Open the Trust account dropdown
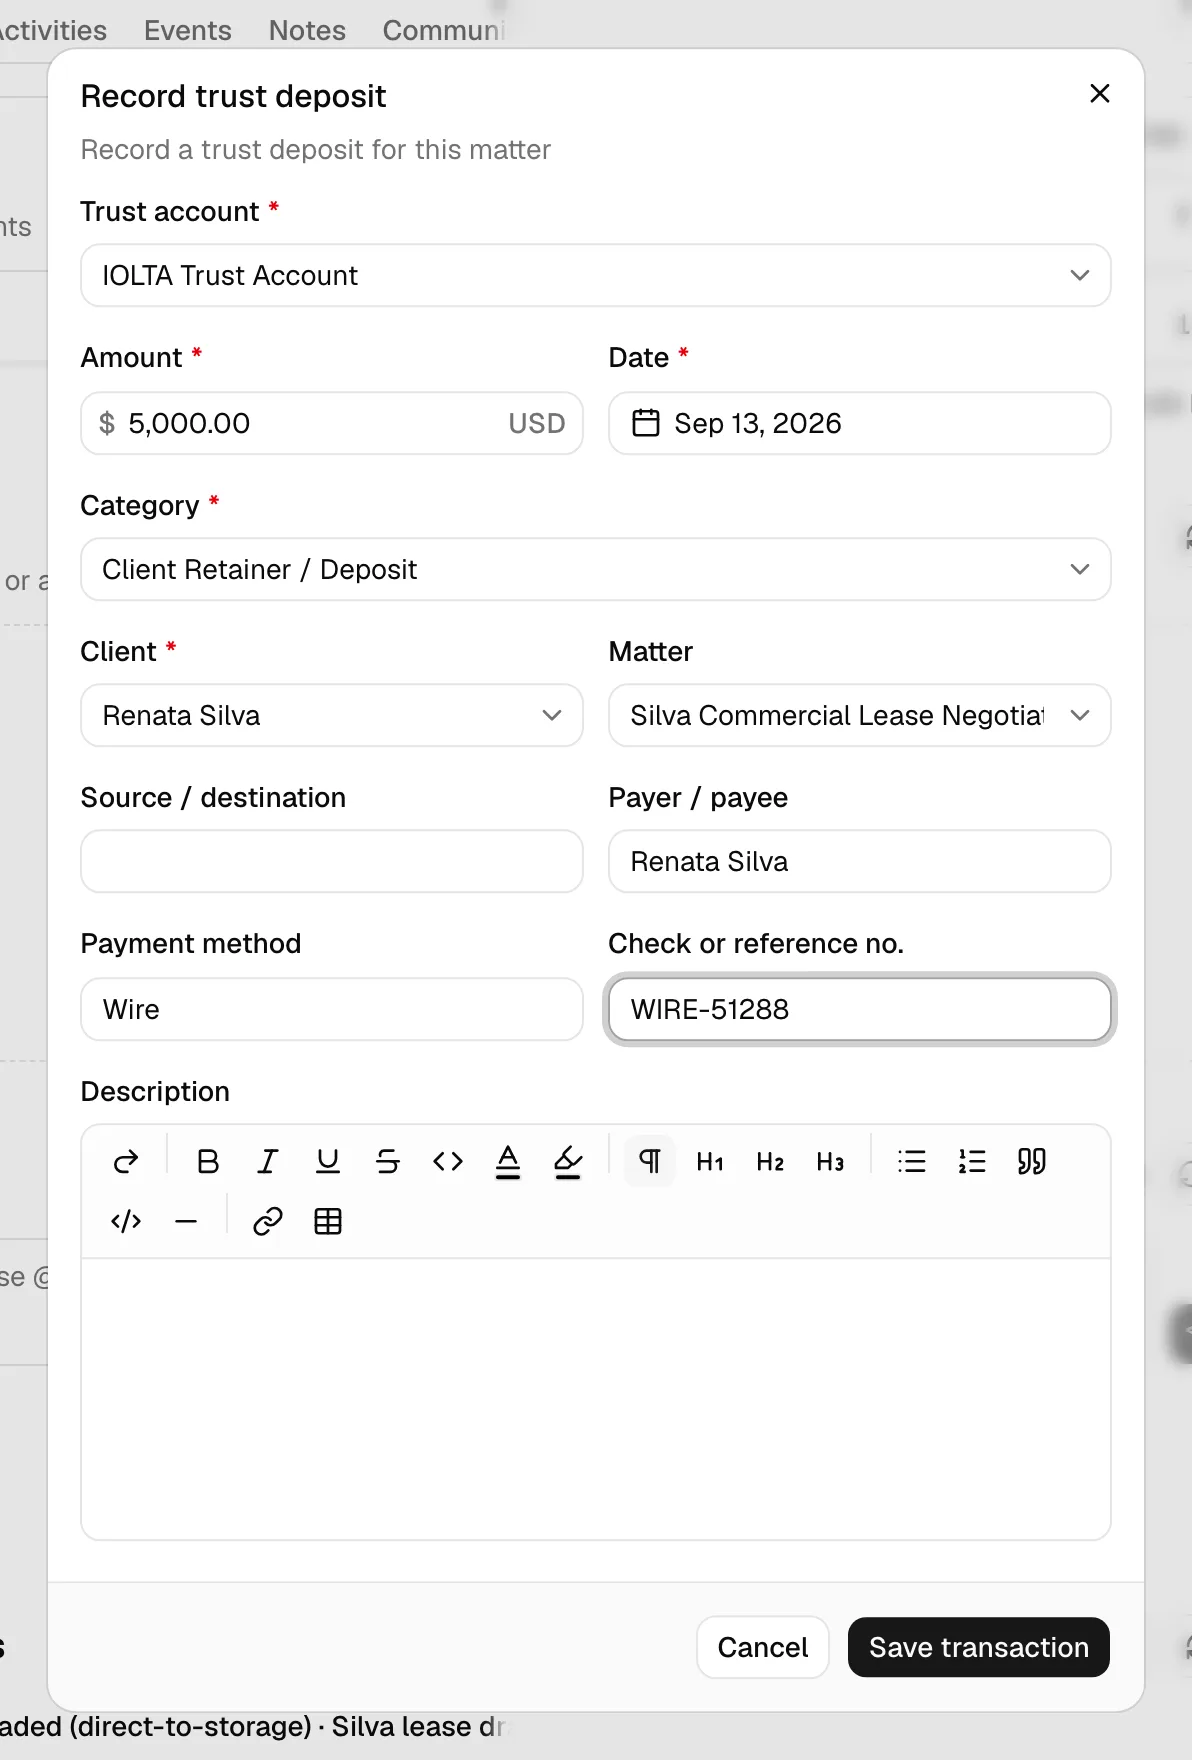This screenshot has height=1760, width=1192. coord(596,275)
